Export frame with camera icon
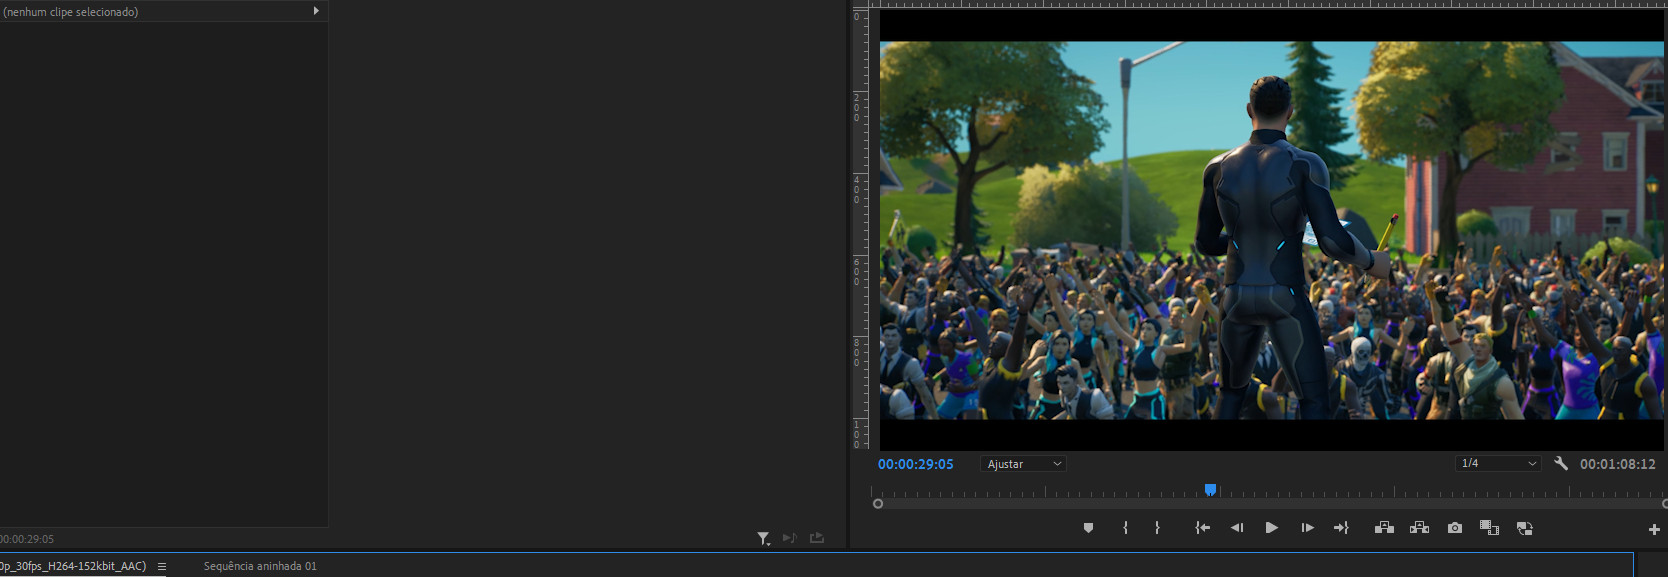Viewport: 1668px width, 577px height. pos(1454,528)
